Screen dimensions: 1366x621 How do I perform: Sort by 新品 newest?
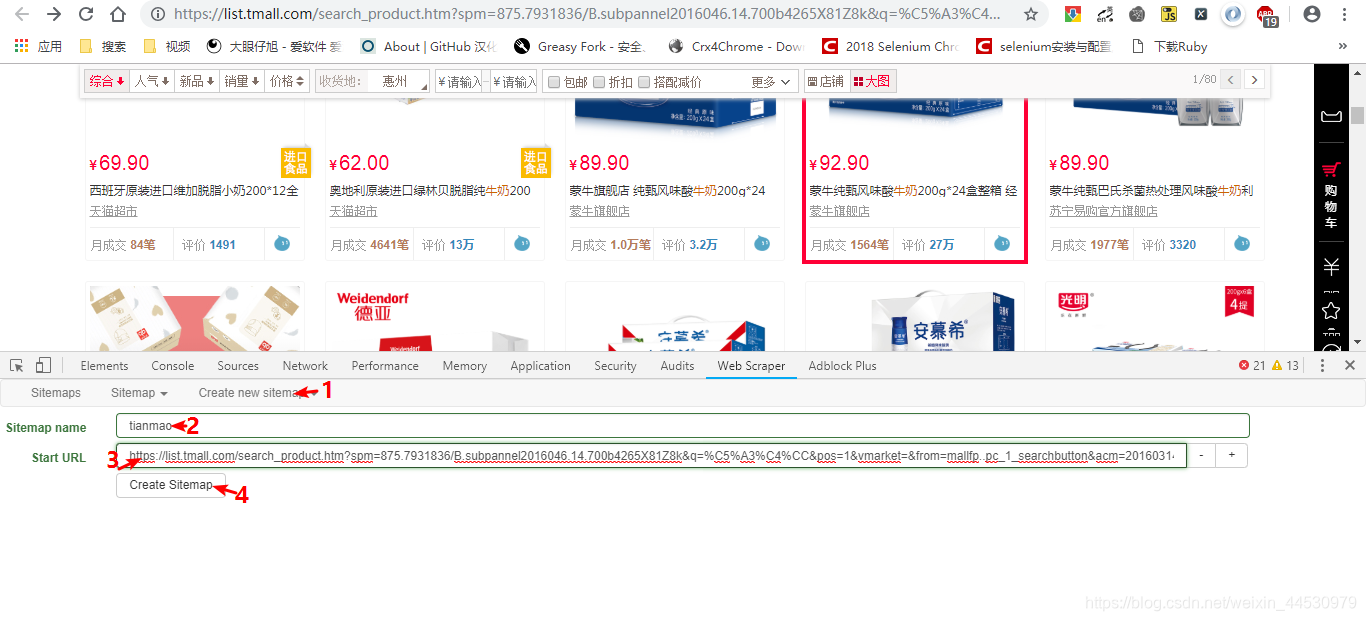pos(197,81)
